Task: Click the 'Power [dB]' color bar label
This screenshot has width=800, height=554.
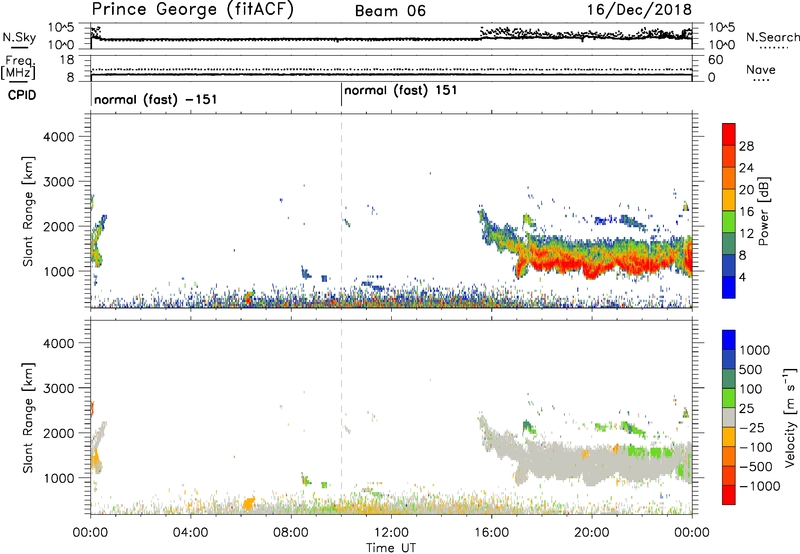Action: (764, 211)
